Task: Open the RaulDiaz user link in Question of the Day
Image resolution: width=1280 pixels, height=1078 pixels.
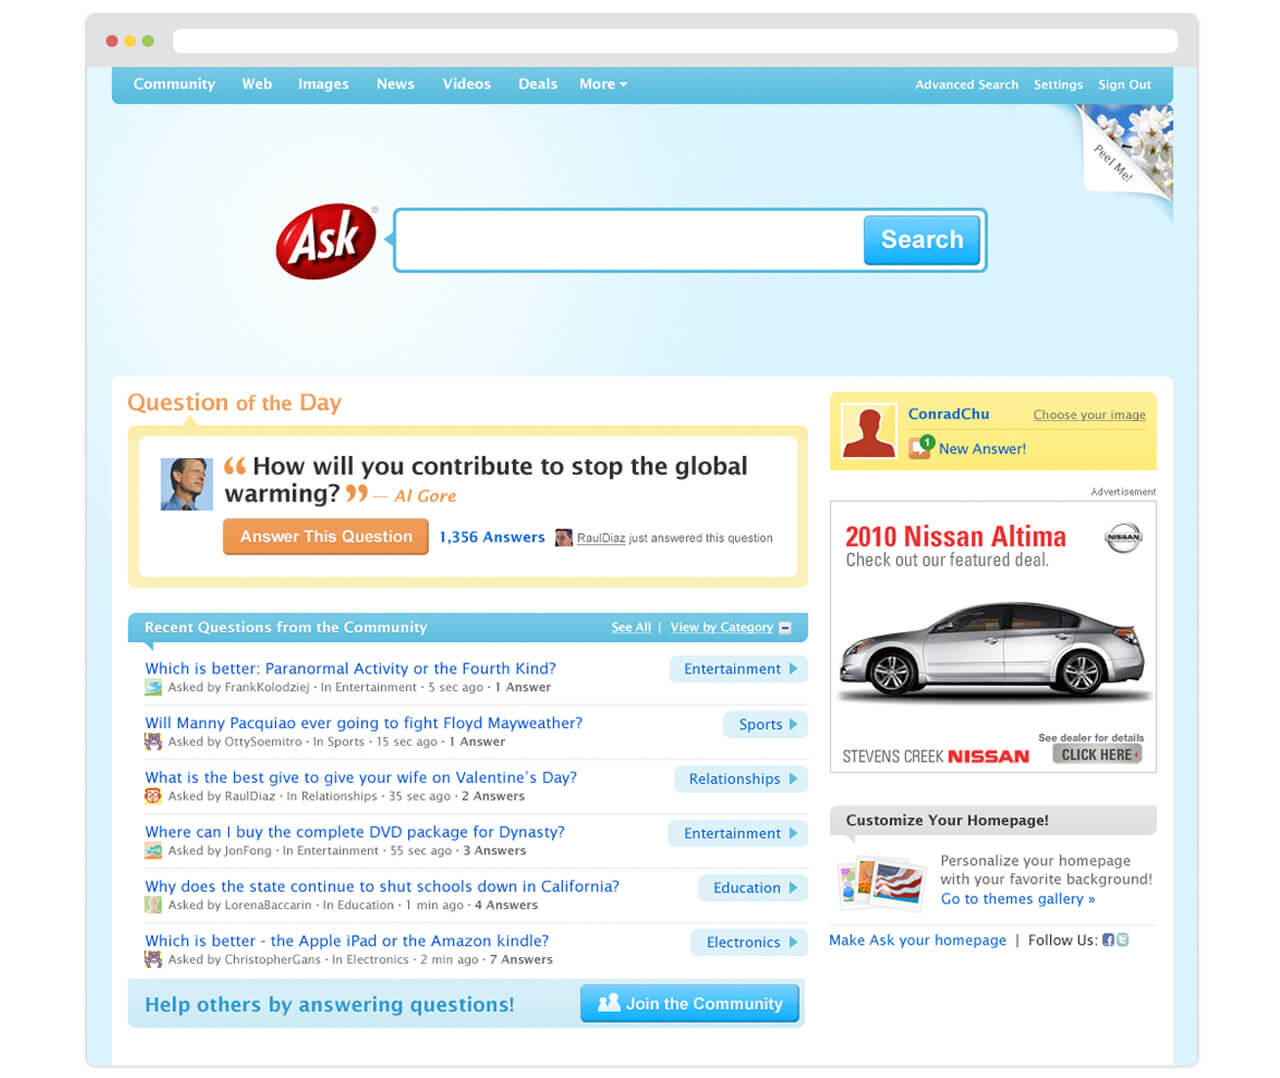Action: (601, 538)
